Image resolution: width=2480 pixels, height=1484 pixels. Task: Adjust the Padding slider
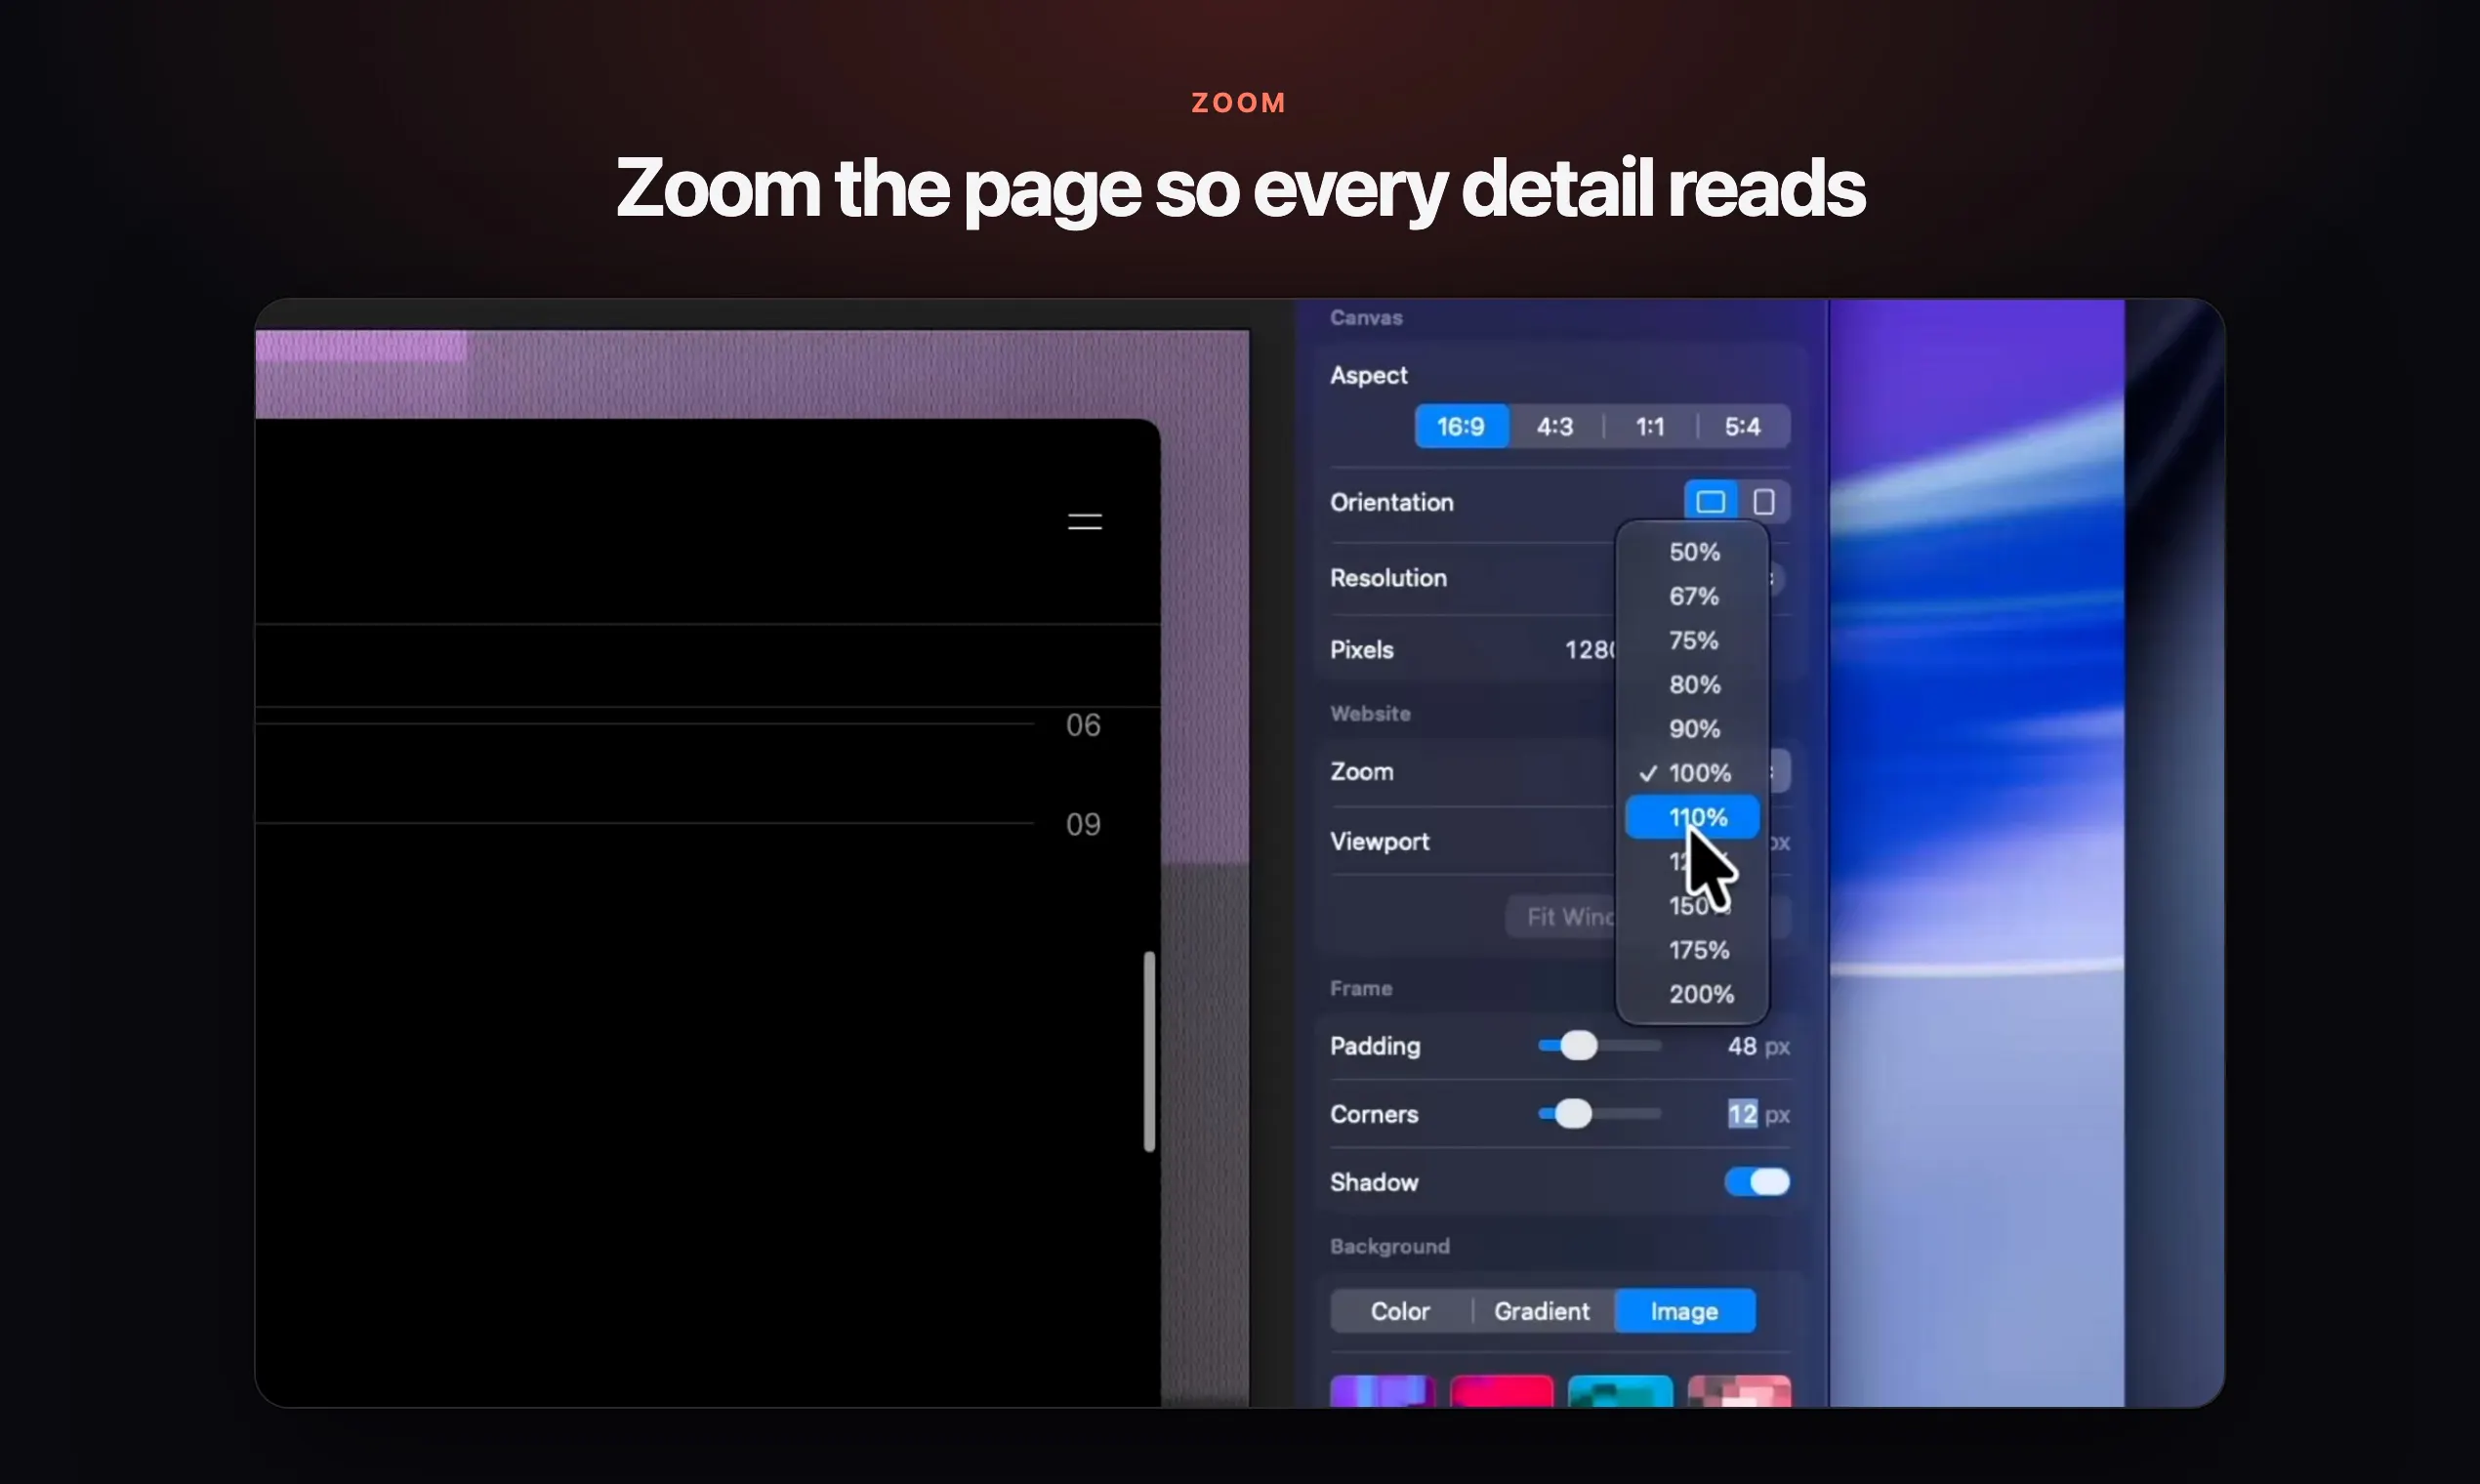1599,1046
